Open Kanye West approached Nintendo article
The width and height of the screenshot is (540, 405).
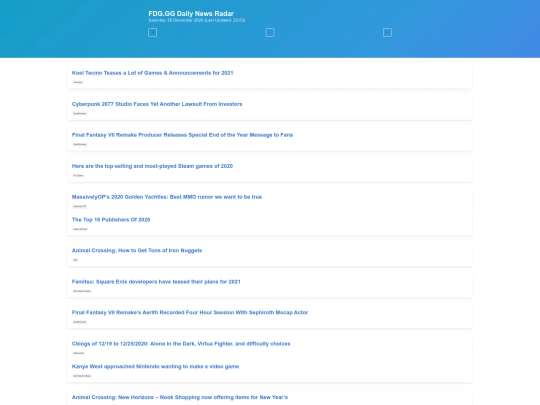click(x=155, y=366)
